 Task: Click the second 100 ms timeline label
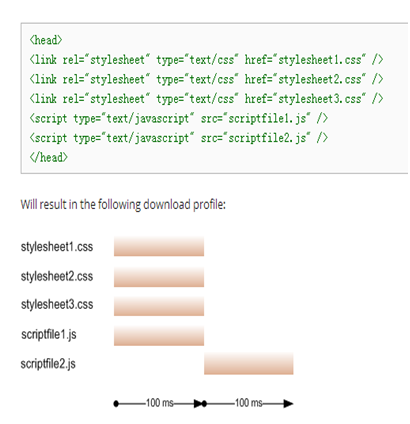249,403
